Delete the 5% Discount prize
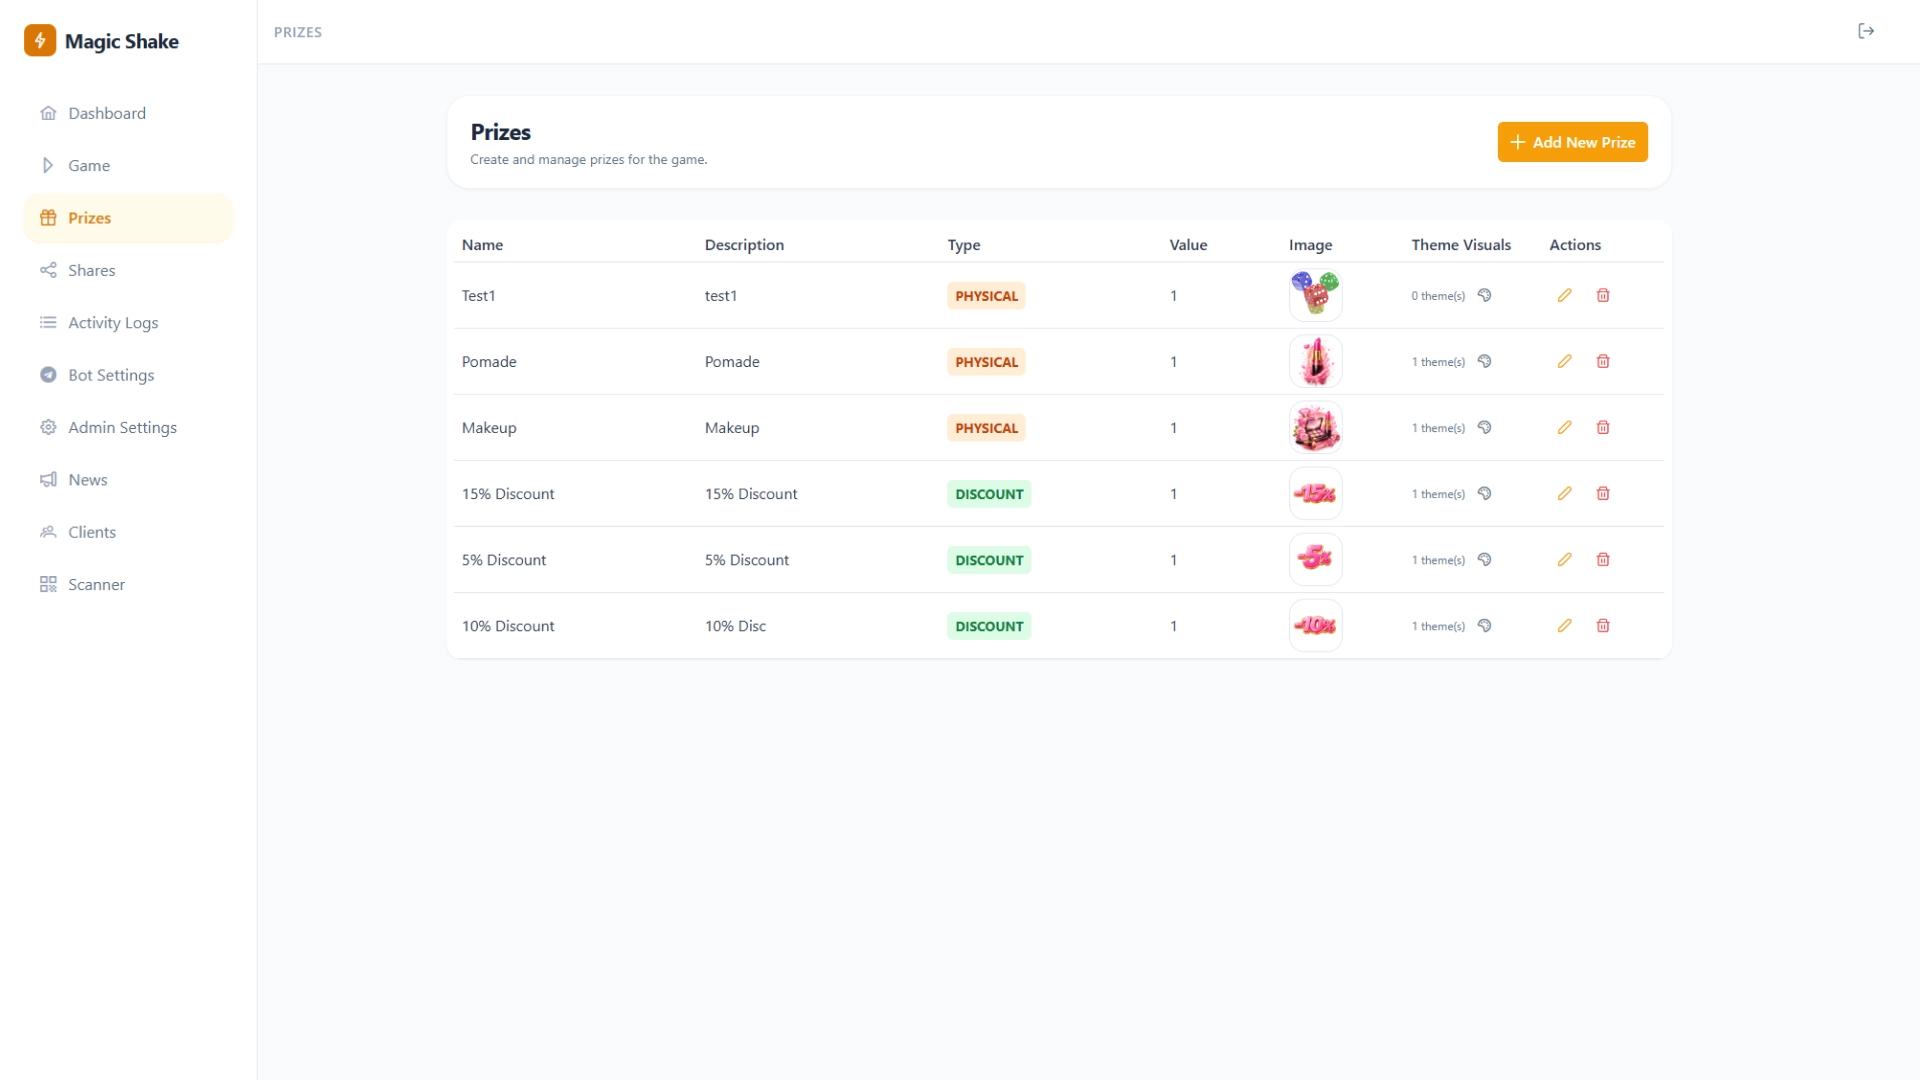Image resolution: width=1920 pixels, height=1080 pixels. (1603, 560)
